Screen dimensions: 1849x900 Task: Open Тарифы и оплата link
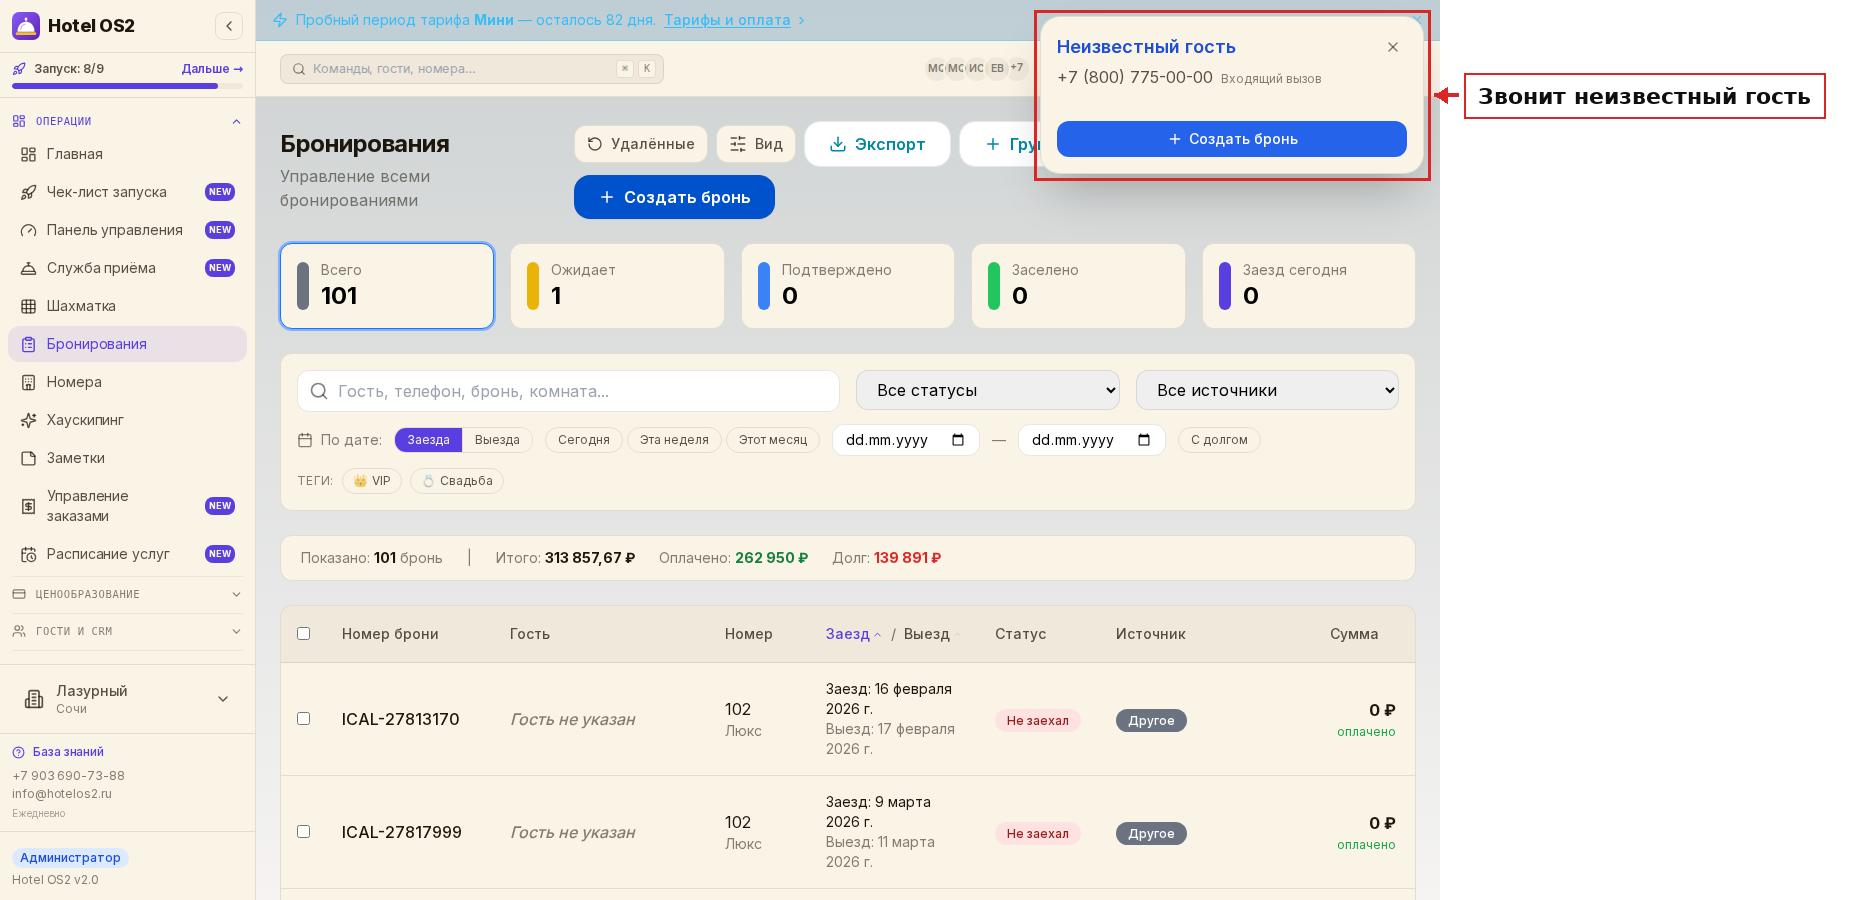tap(727, 20)
